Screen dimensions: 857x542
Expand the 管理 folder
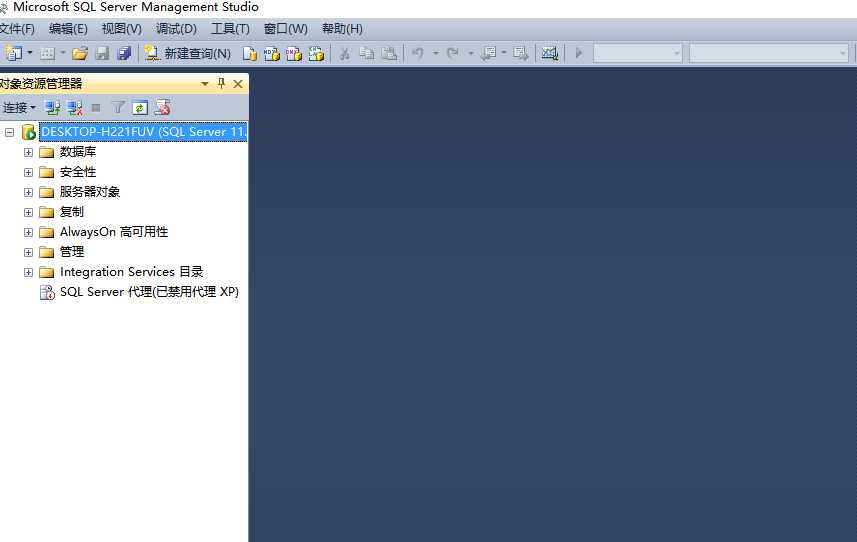click(x=28, y=252)
